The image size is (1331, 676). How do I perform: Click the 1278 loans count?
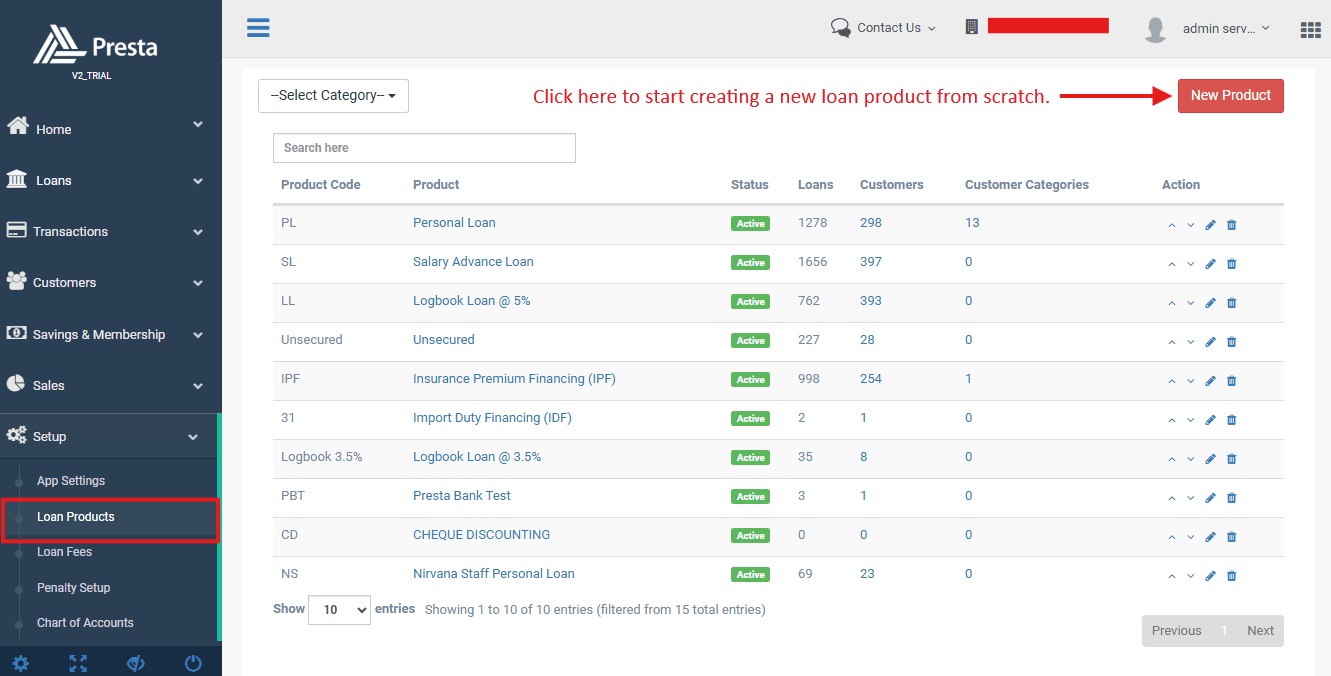(813, 223)
